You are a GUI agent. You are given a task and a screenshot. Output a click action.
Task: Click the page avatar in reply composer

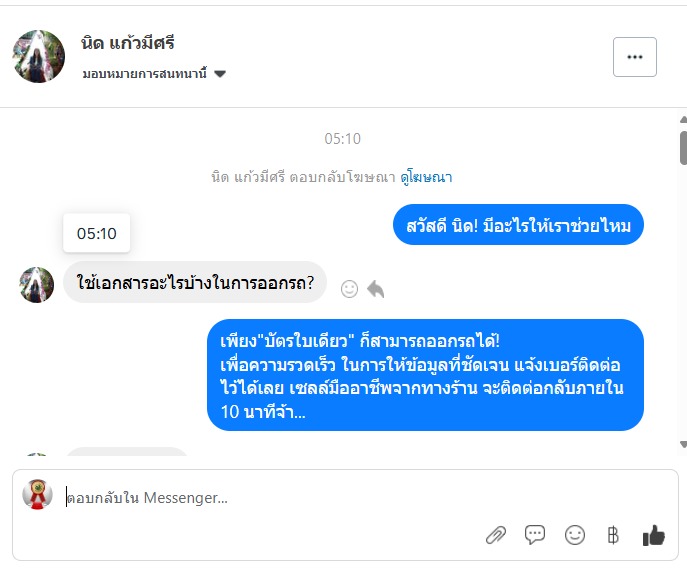(38, 494)
